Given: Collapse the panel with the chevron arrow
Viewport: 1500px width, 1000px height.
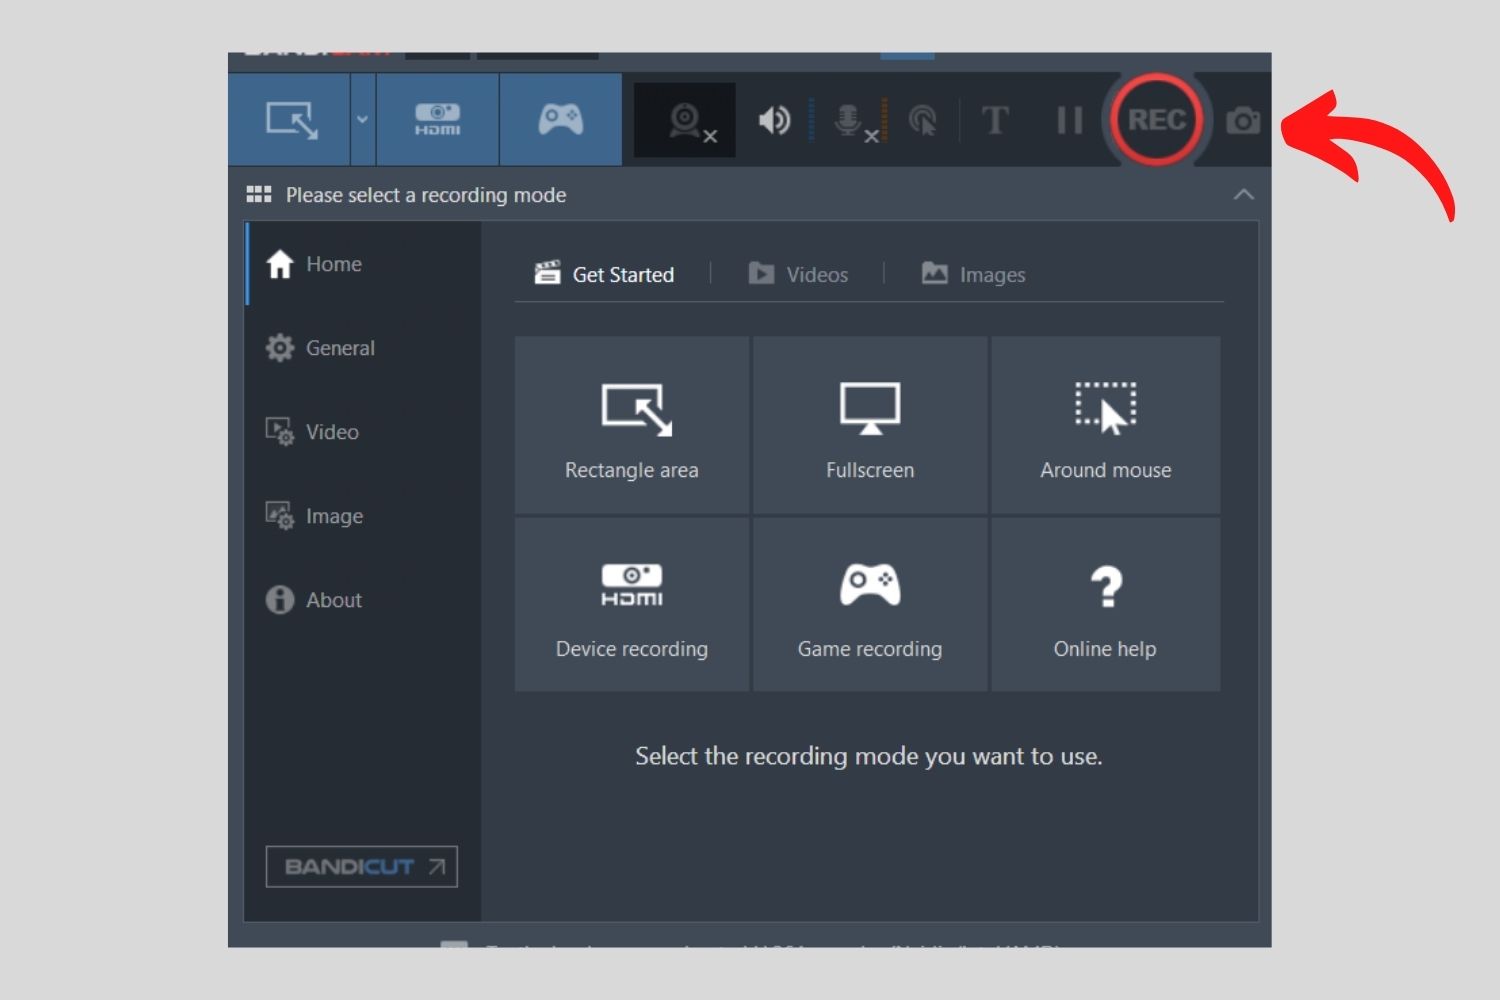Looking at the screenshot, I should tap(1244, 194).
